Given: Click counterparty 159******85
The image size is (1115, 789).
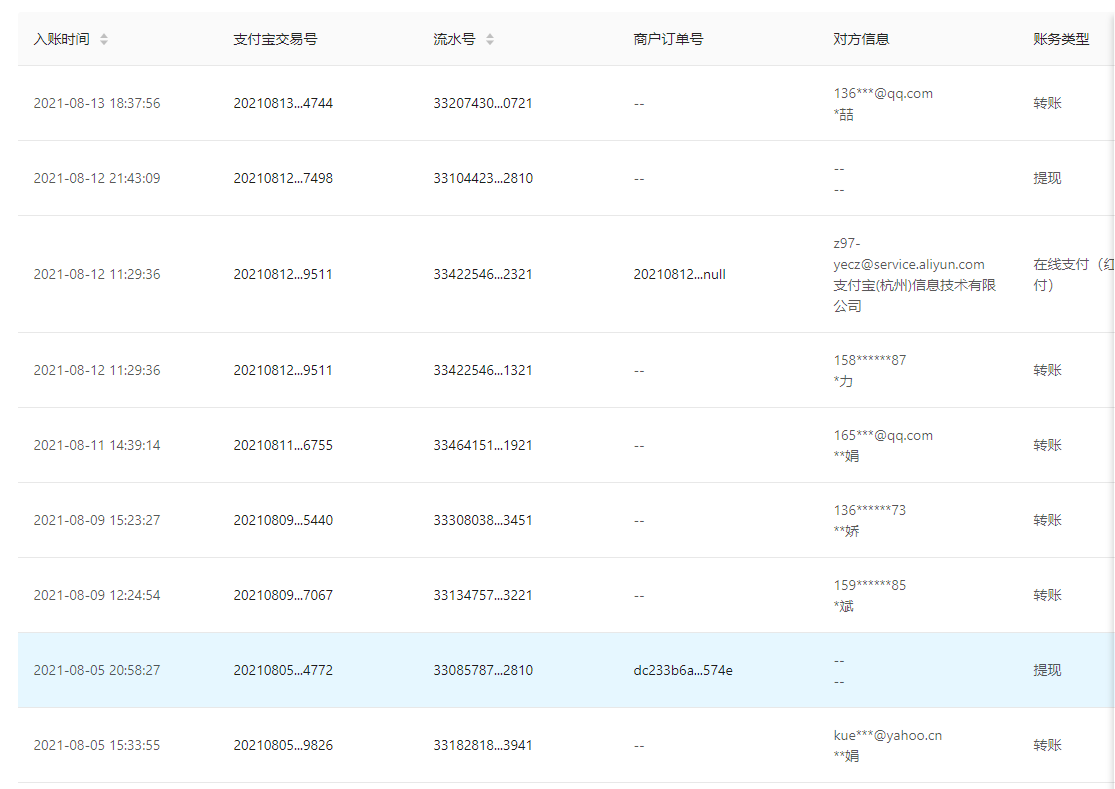Looking at the screenshot, I should [870, 585].
